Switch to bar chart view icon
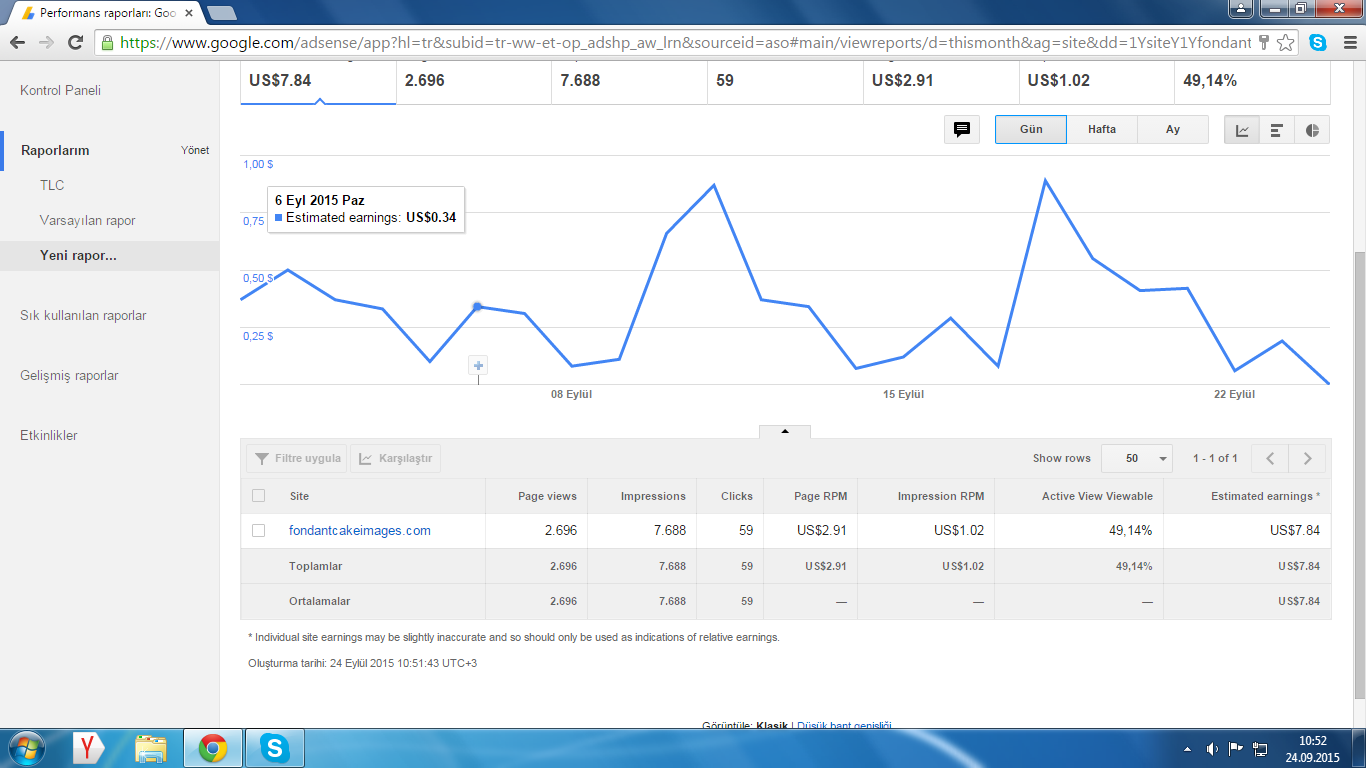 click(x=1277, y=130)
